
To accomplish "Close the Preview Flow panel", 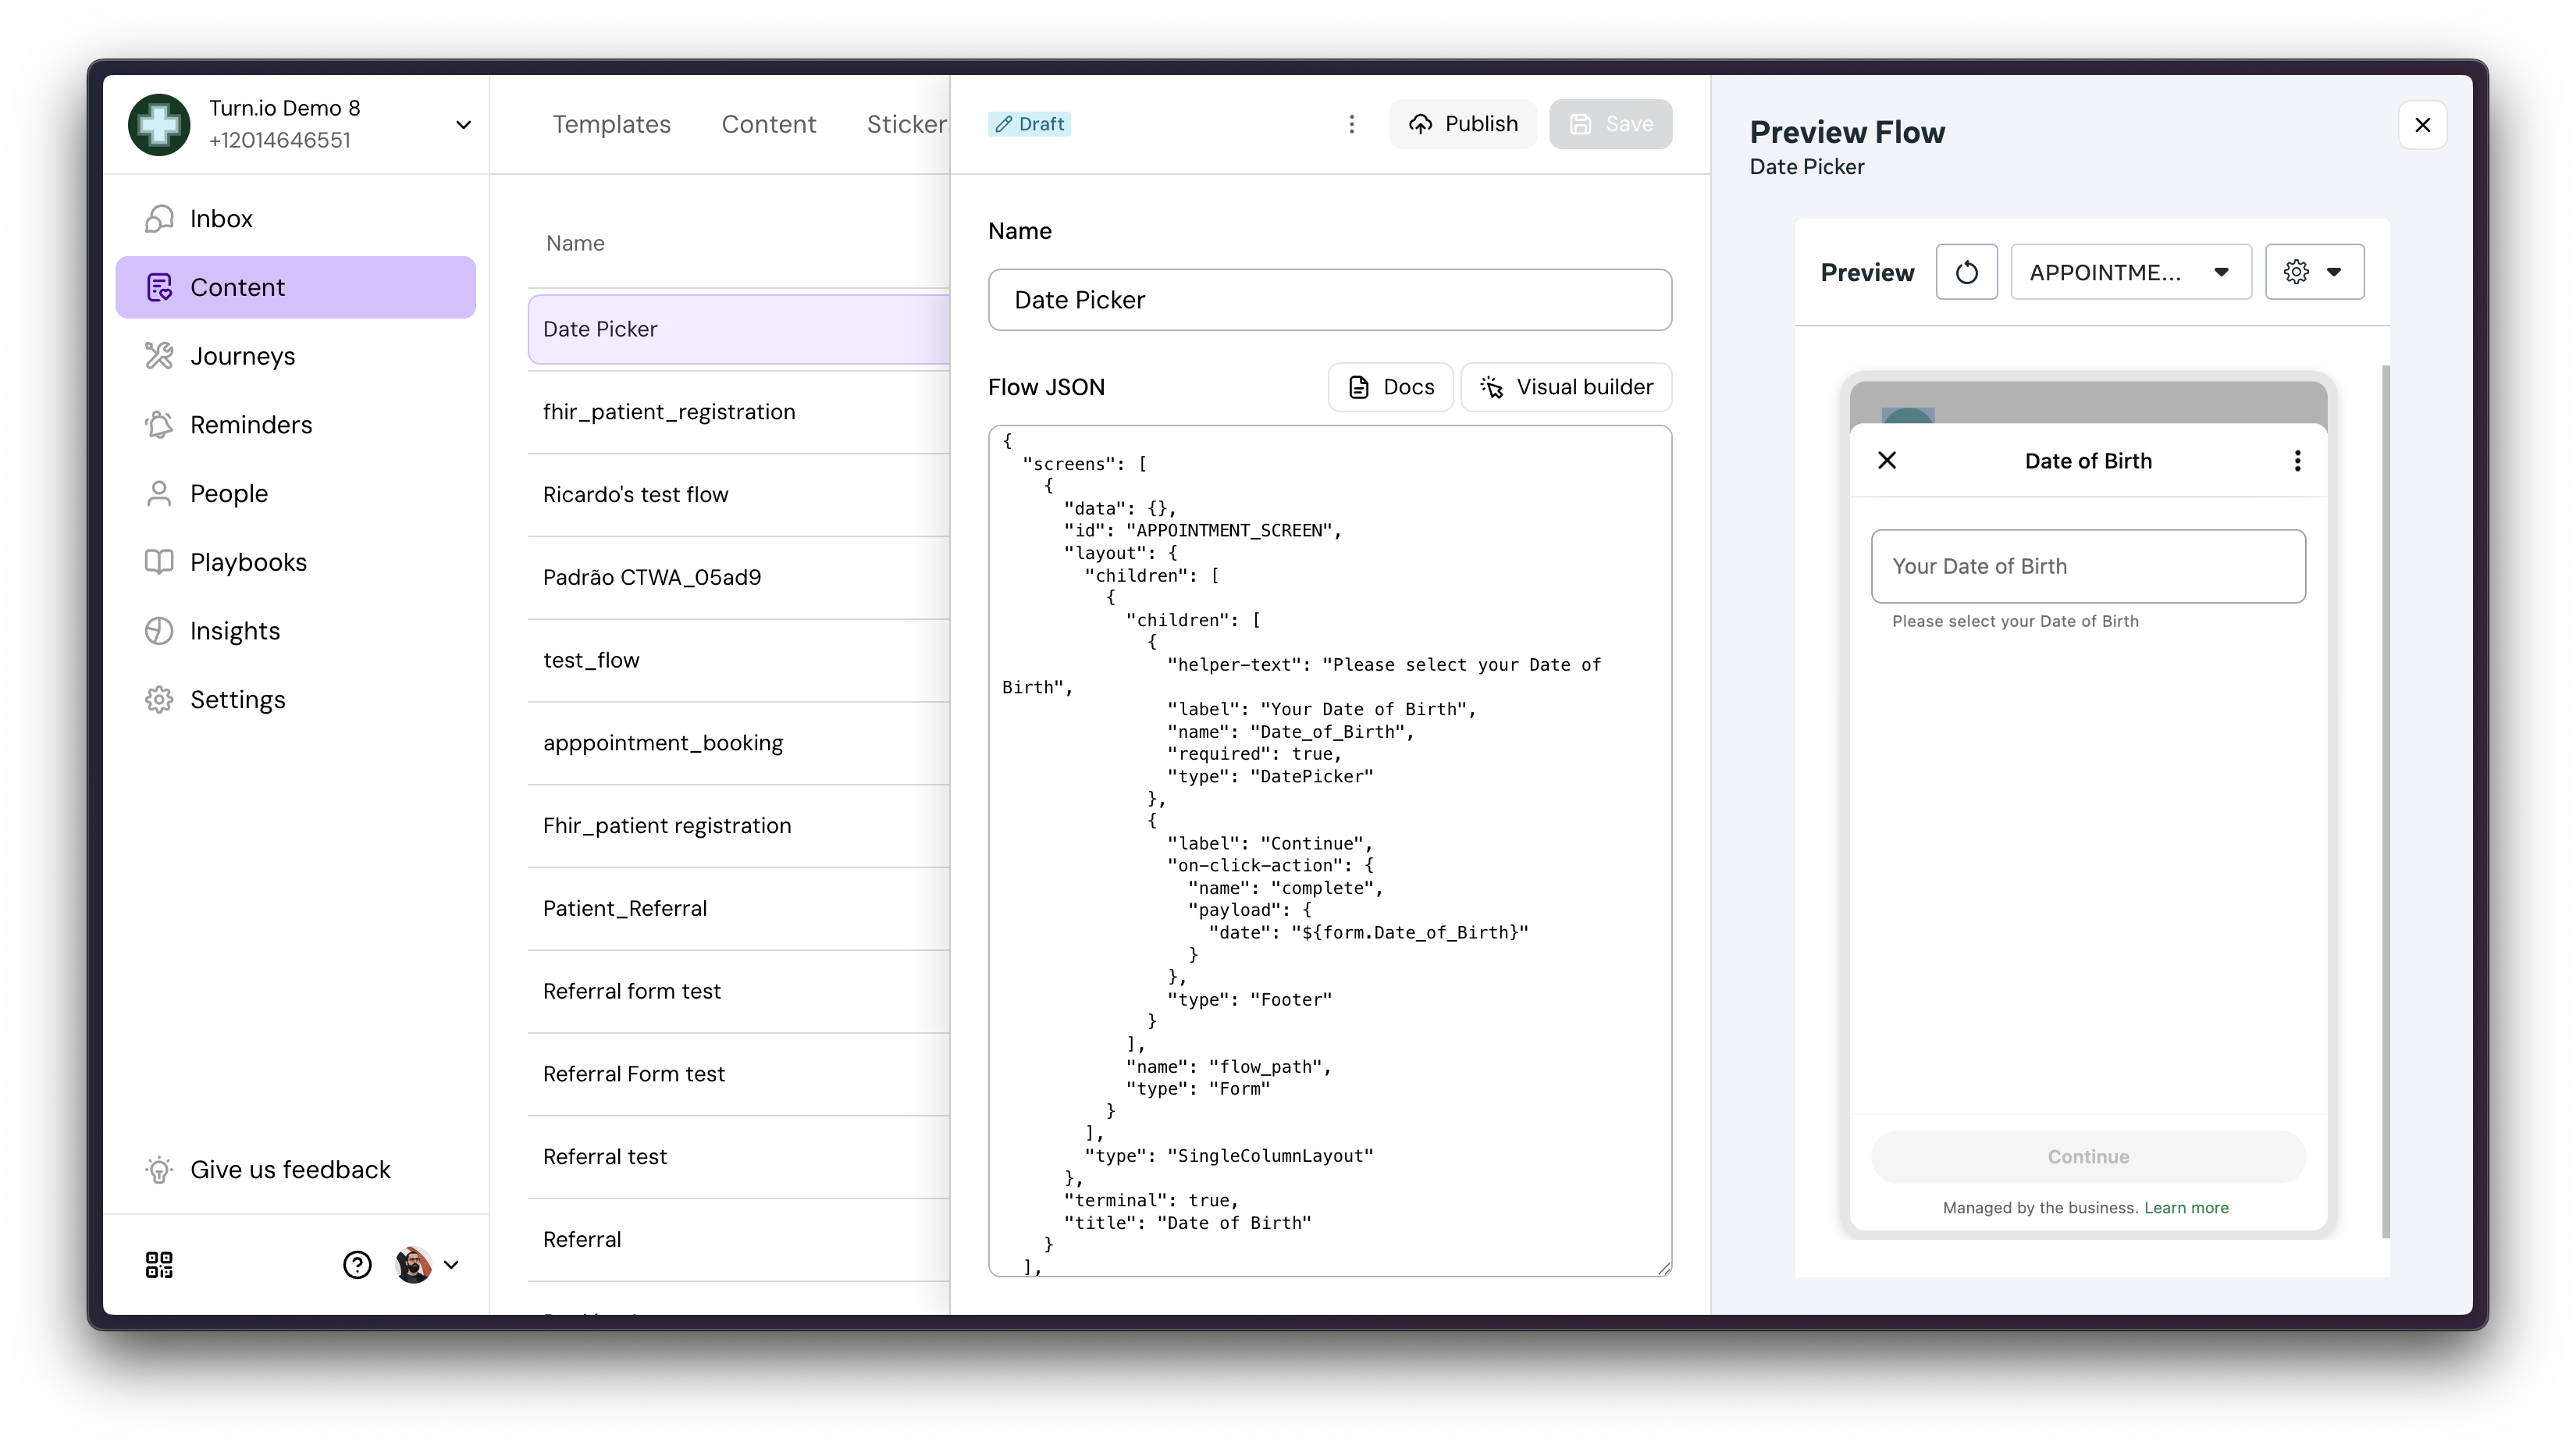I will [x=2422, y=125].
